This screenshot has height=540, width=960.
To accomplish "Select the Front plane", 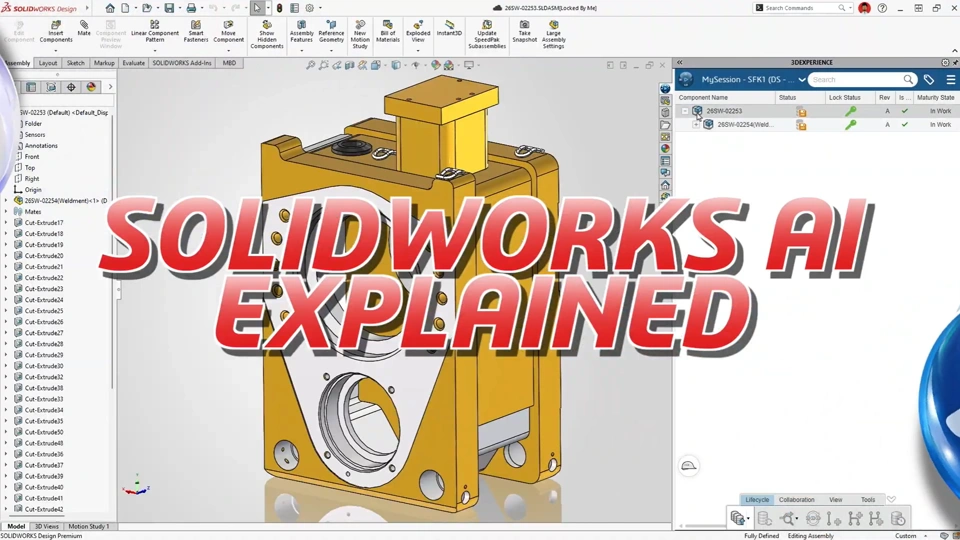I will coord(32,157).
